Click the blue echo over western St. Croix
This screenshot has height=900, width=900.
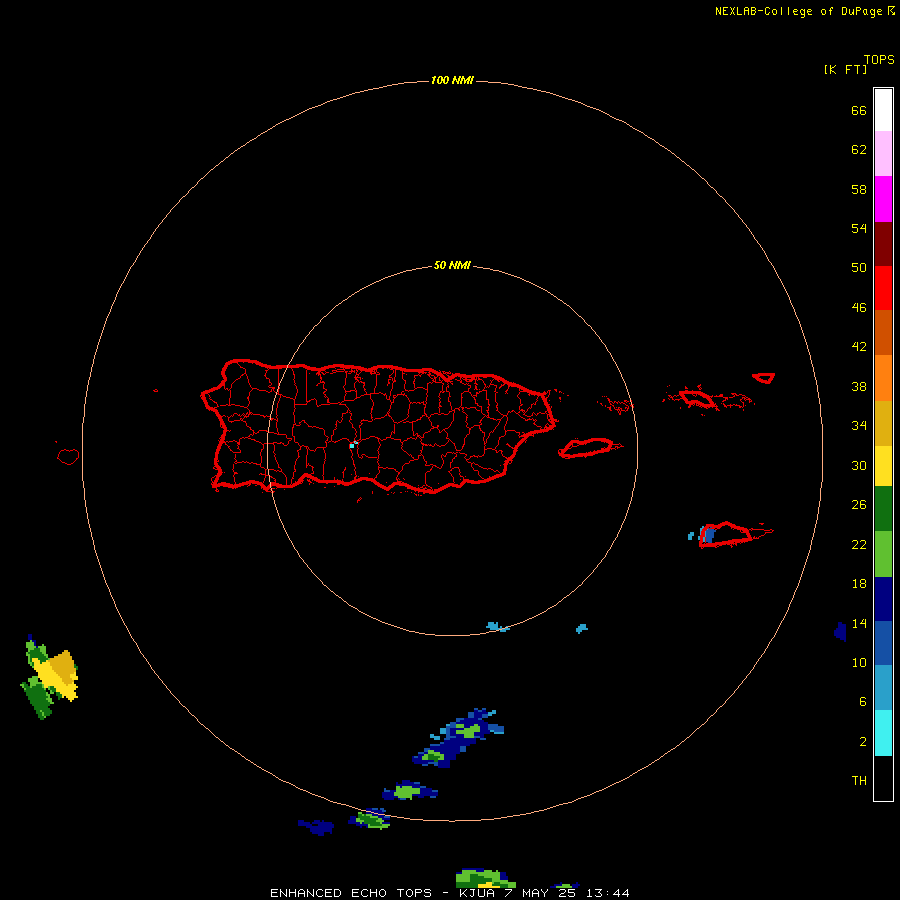(708, 534)
